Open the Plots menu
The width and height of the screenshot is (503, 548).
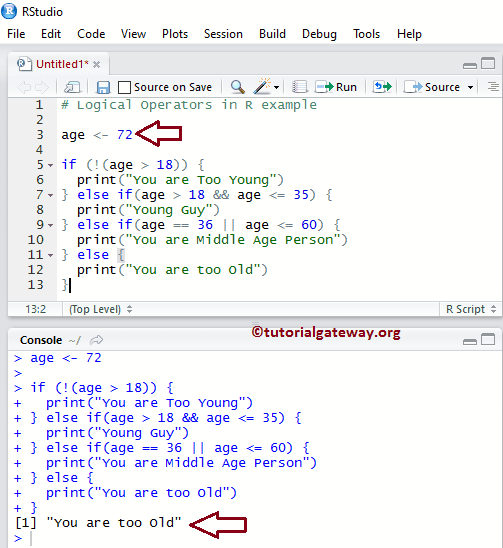pos(175,34)
